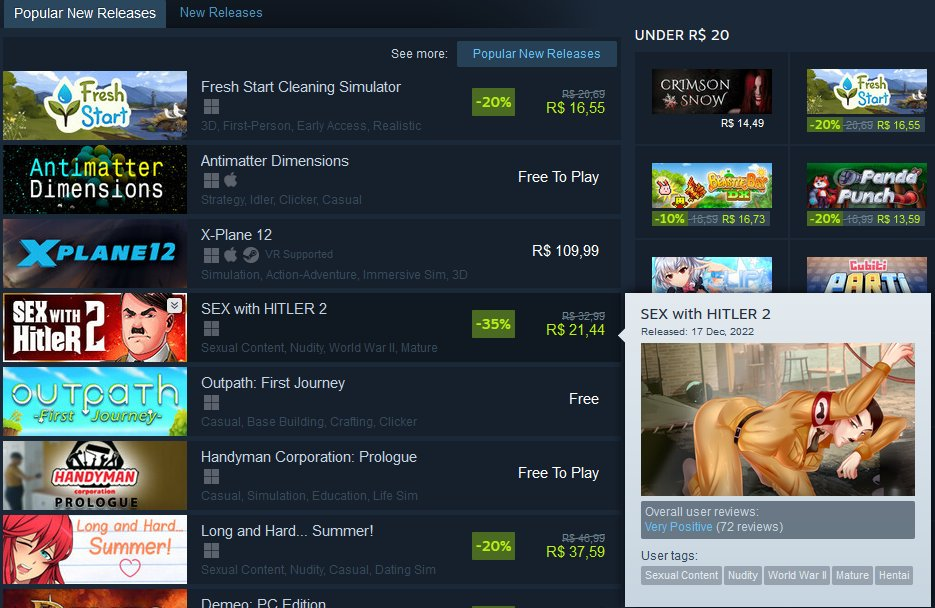Open the X-Plane 12 game listing

311,254
